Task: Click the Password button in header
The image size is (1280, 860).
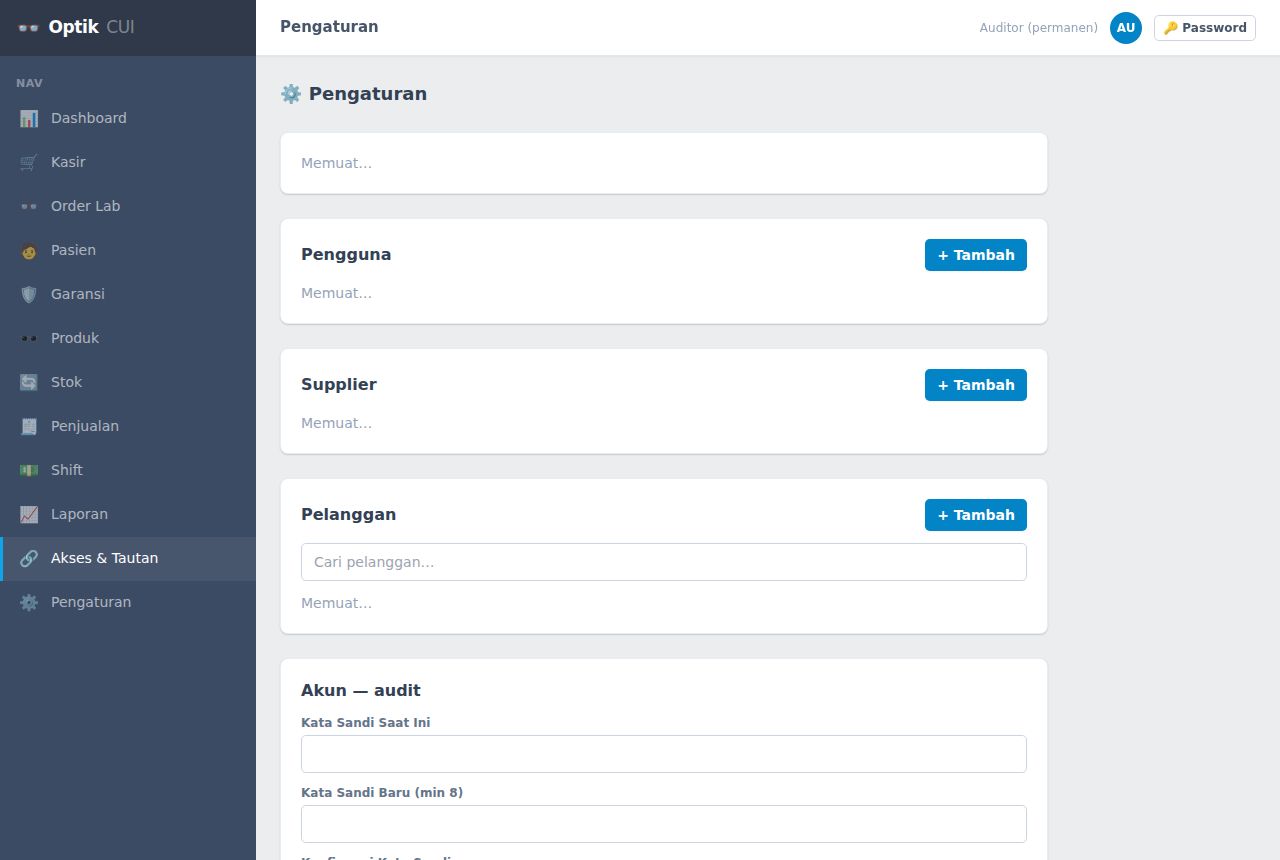Action: pyautogui.click(x=1205, y=28)
